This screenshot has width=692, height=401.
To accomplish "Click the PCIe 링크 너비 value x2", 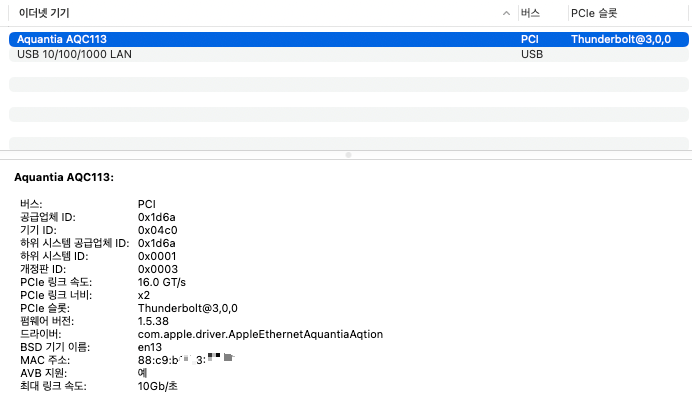I will 144,295.
